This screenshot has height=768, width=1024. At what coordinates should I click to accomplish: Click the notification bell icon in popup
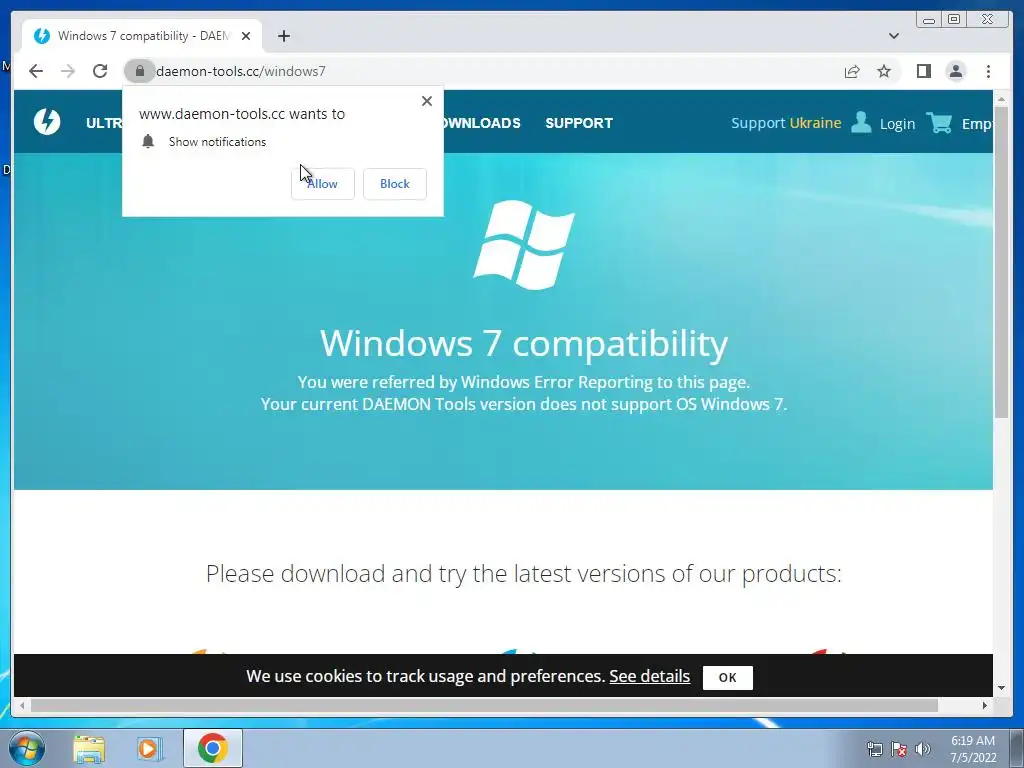pyautogui.click(x=148, y=142)
